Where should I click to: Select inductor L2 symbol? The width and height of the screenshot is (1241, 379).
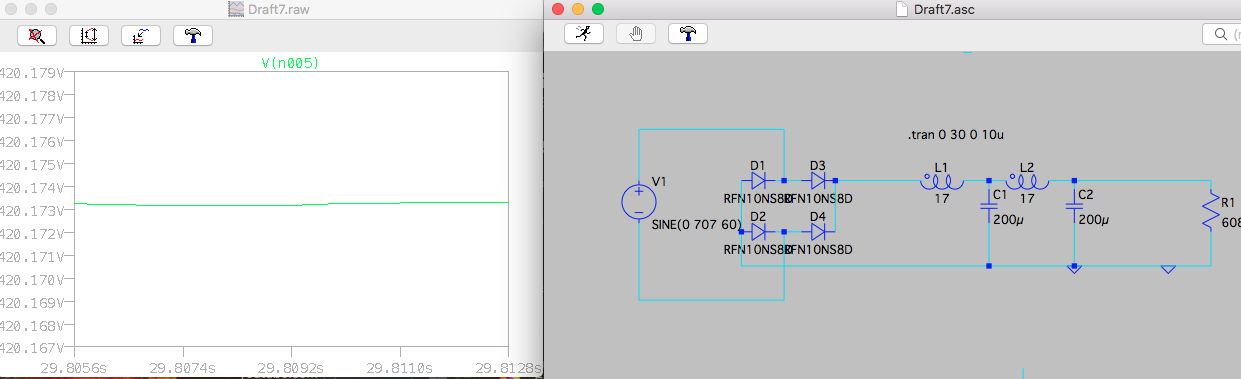pos(1026,181)
